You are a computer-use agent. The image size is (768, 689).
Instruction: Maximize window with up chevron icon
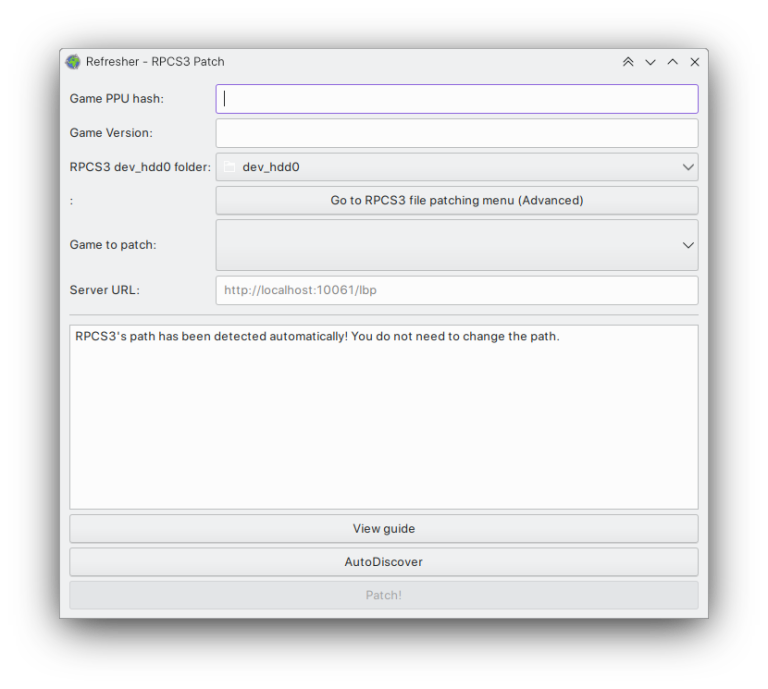coord(672,62)
